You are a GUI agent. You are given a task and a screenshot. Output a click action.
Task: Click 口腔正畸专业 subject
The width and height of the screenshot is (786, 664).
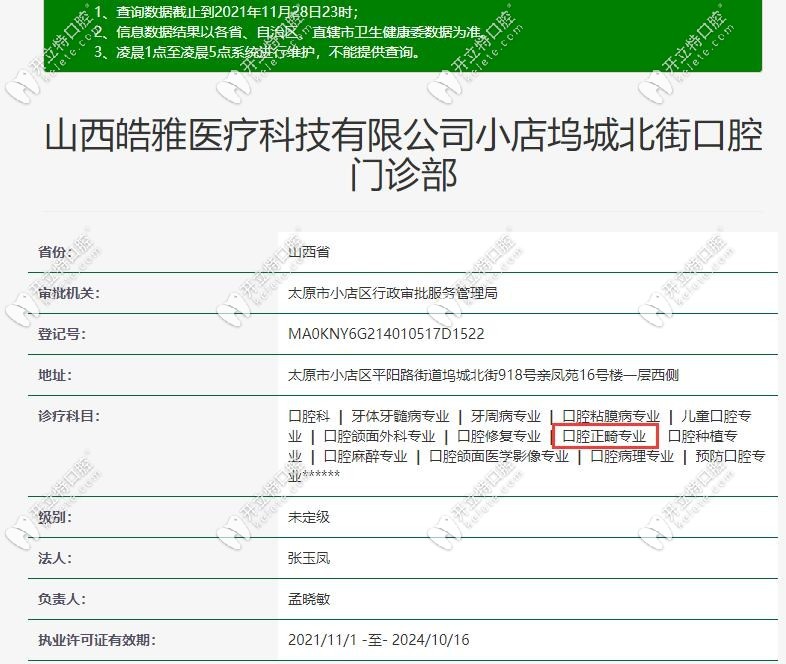click(x=604, y=436)
